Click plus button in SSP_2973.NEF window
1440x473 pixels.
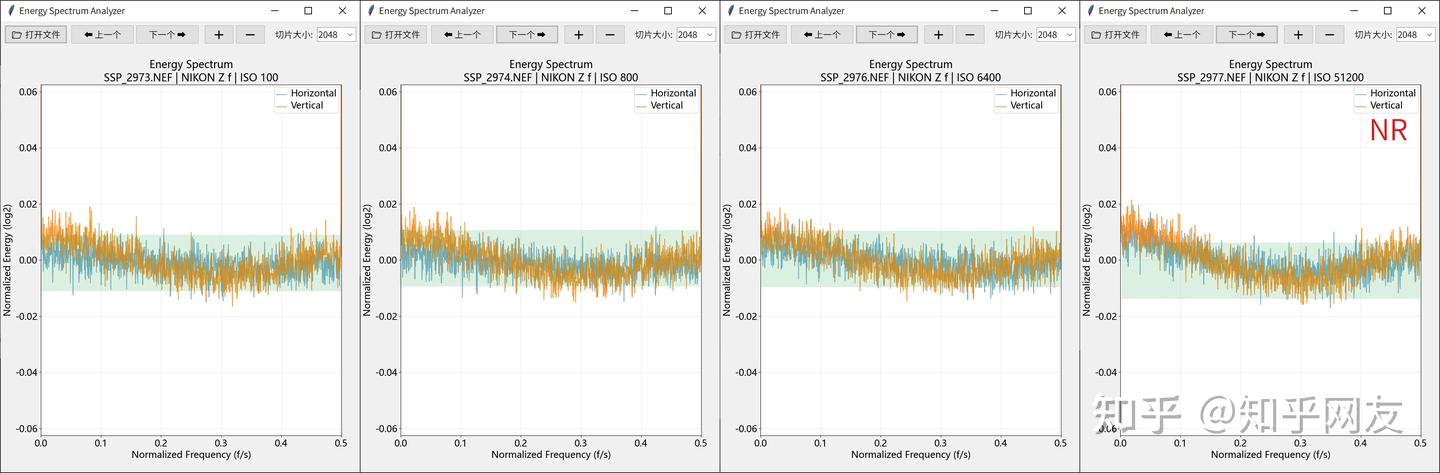[218, 34]
